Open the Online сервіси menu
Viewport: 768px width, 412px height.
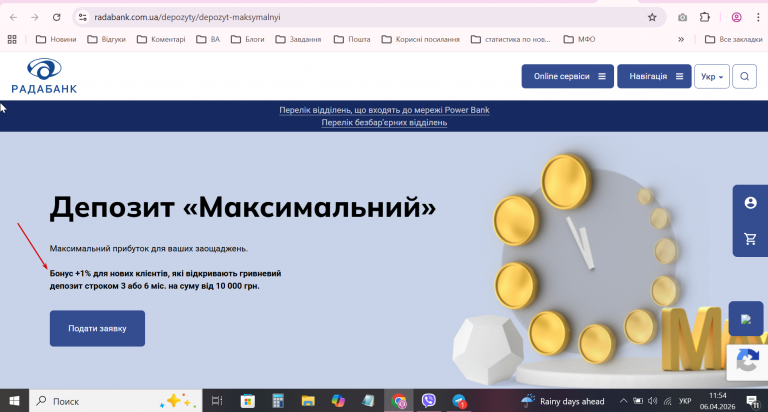click(x=568, y=76)
